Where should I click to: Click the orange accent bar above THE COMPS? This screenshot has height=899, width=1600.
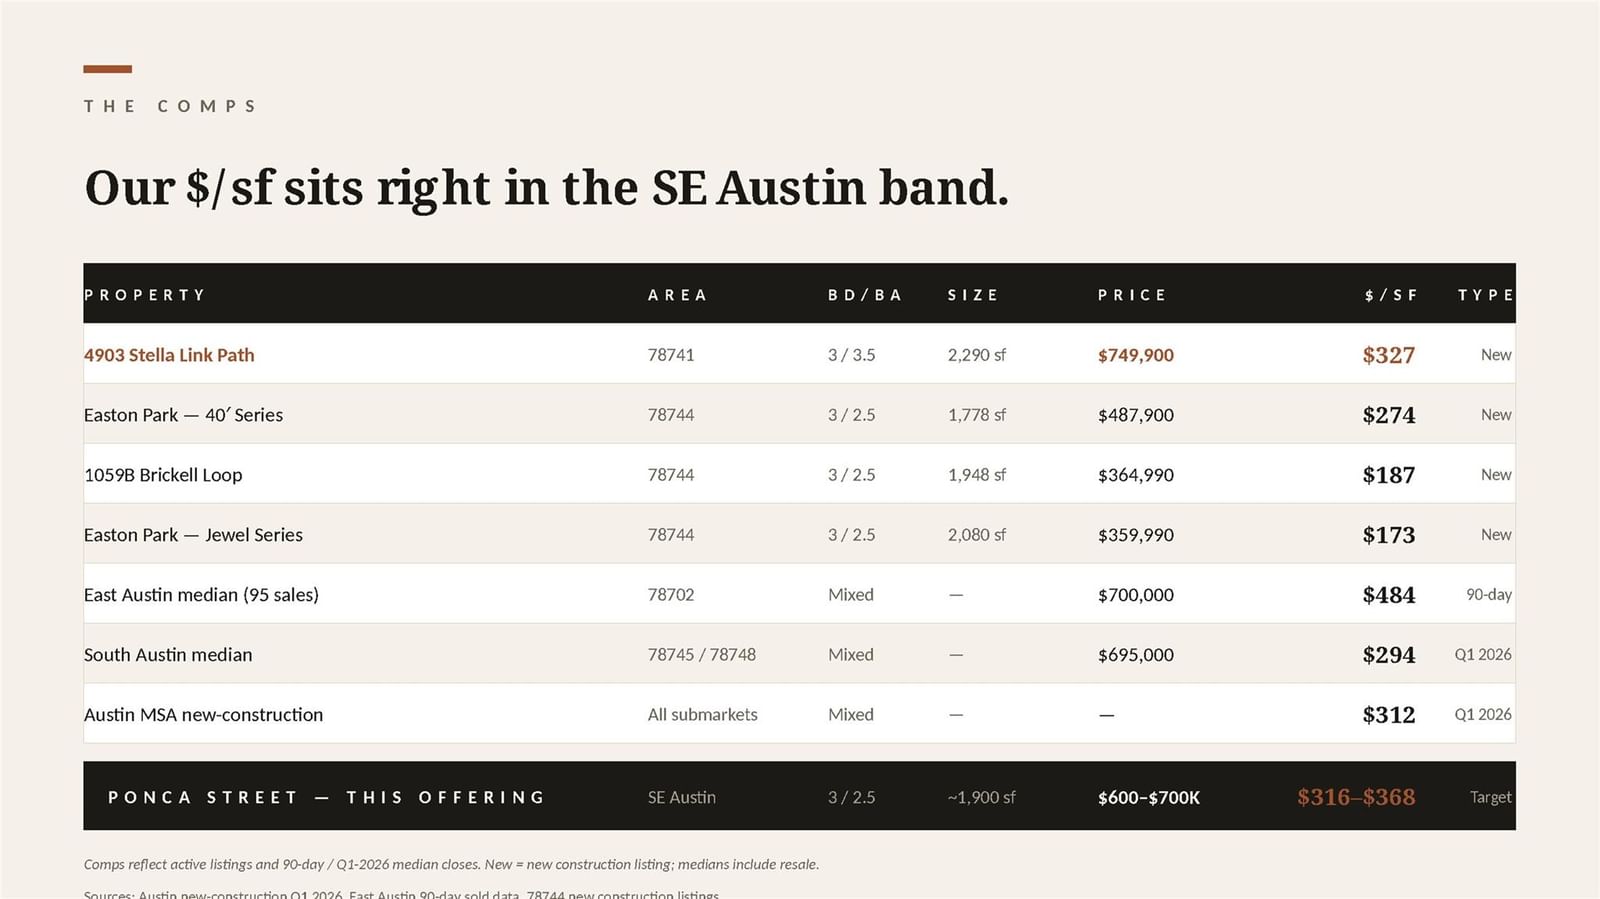point(107,69)
